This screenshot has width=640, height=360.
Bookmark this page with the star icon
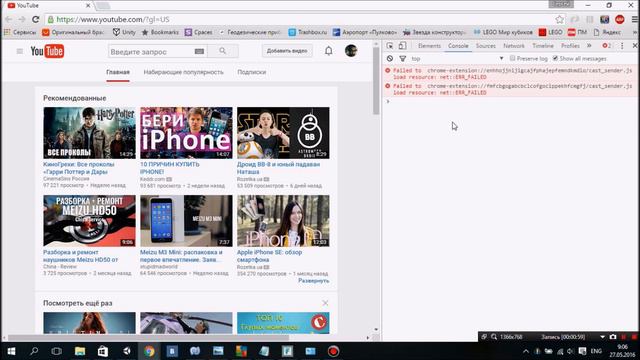560,19
